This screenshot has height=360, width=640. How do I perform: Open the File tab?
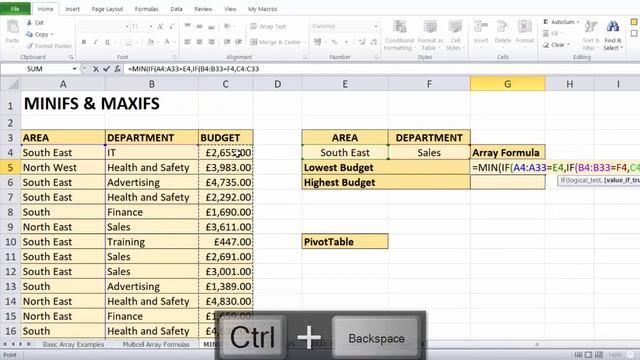(15, 9)
